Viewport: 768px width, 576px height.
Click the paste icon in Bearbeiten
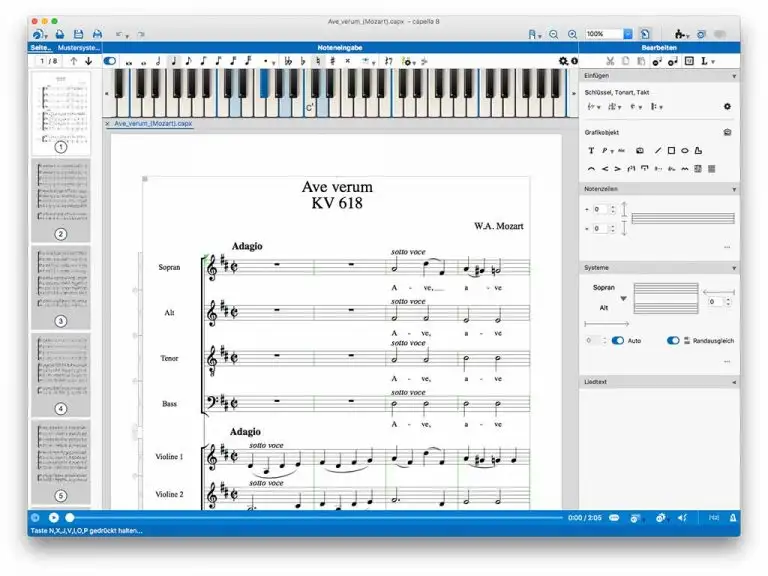pos(641,61)
